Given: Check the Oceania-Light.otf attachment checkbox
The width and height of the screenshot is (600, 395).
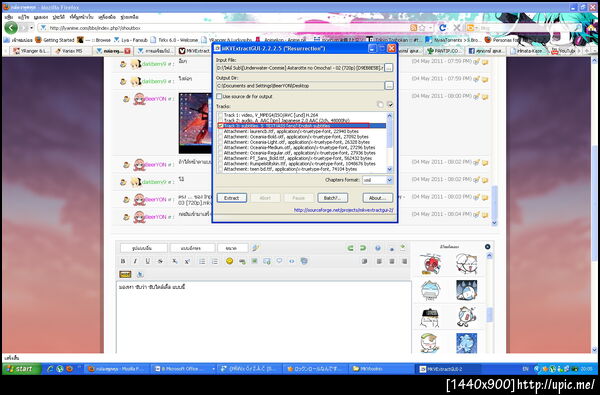Looking at the screenshot, I should (220, 142).
